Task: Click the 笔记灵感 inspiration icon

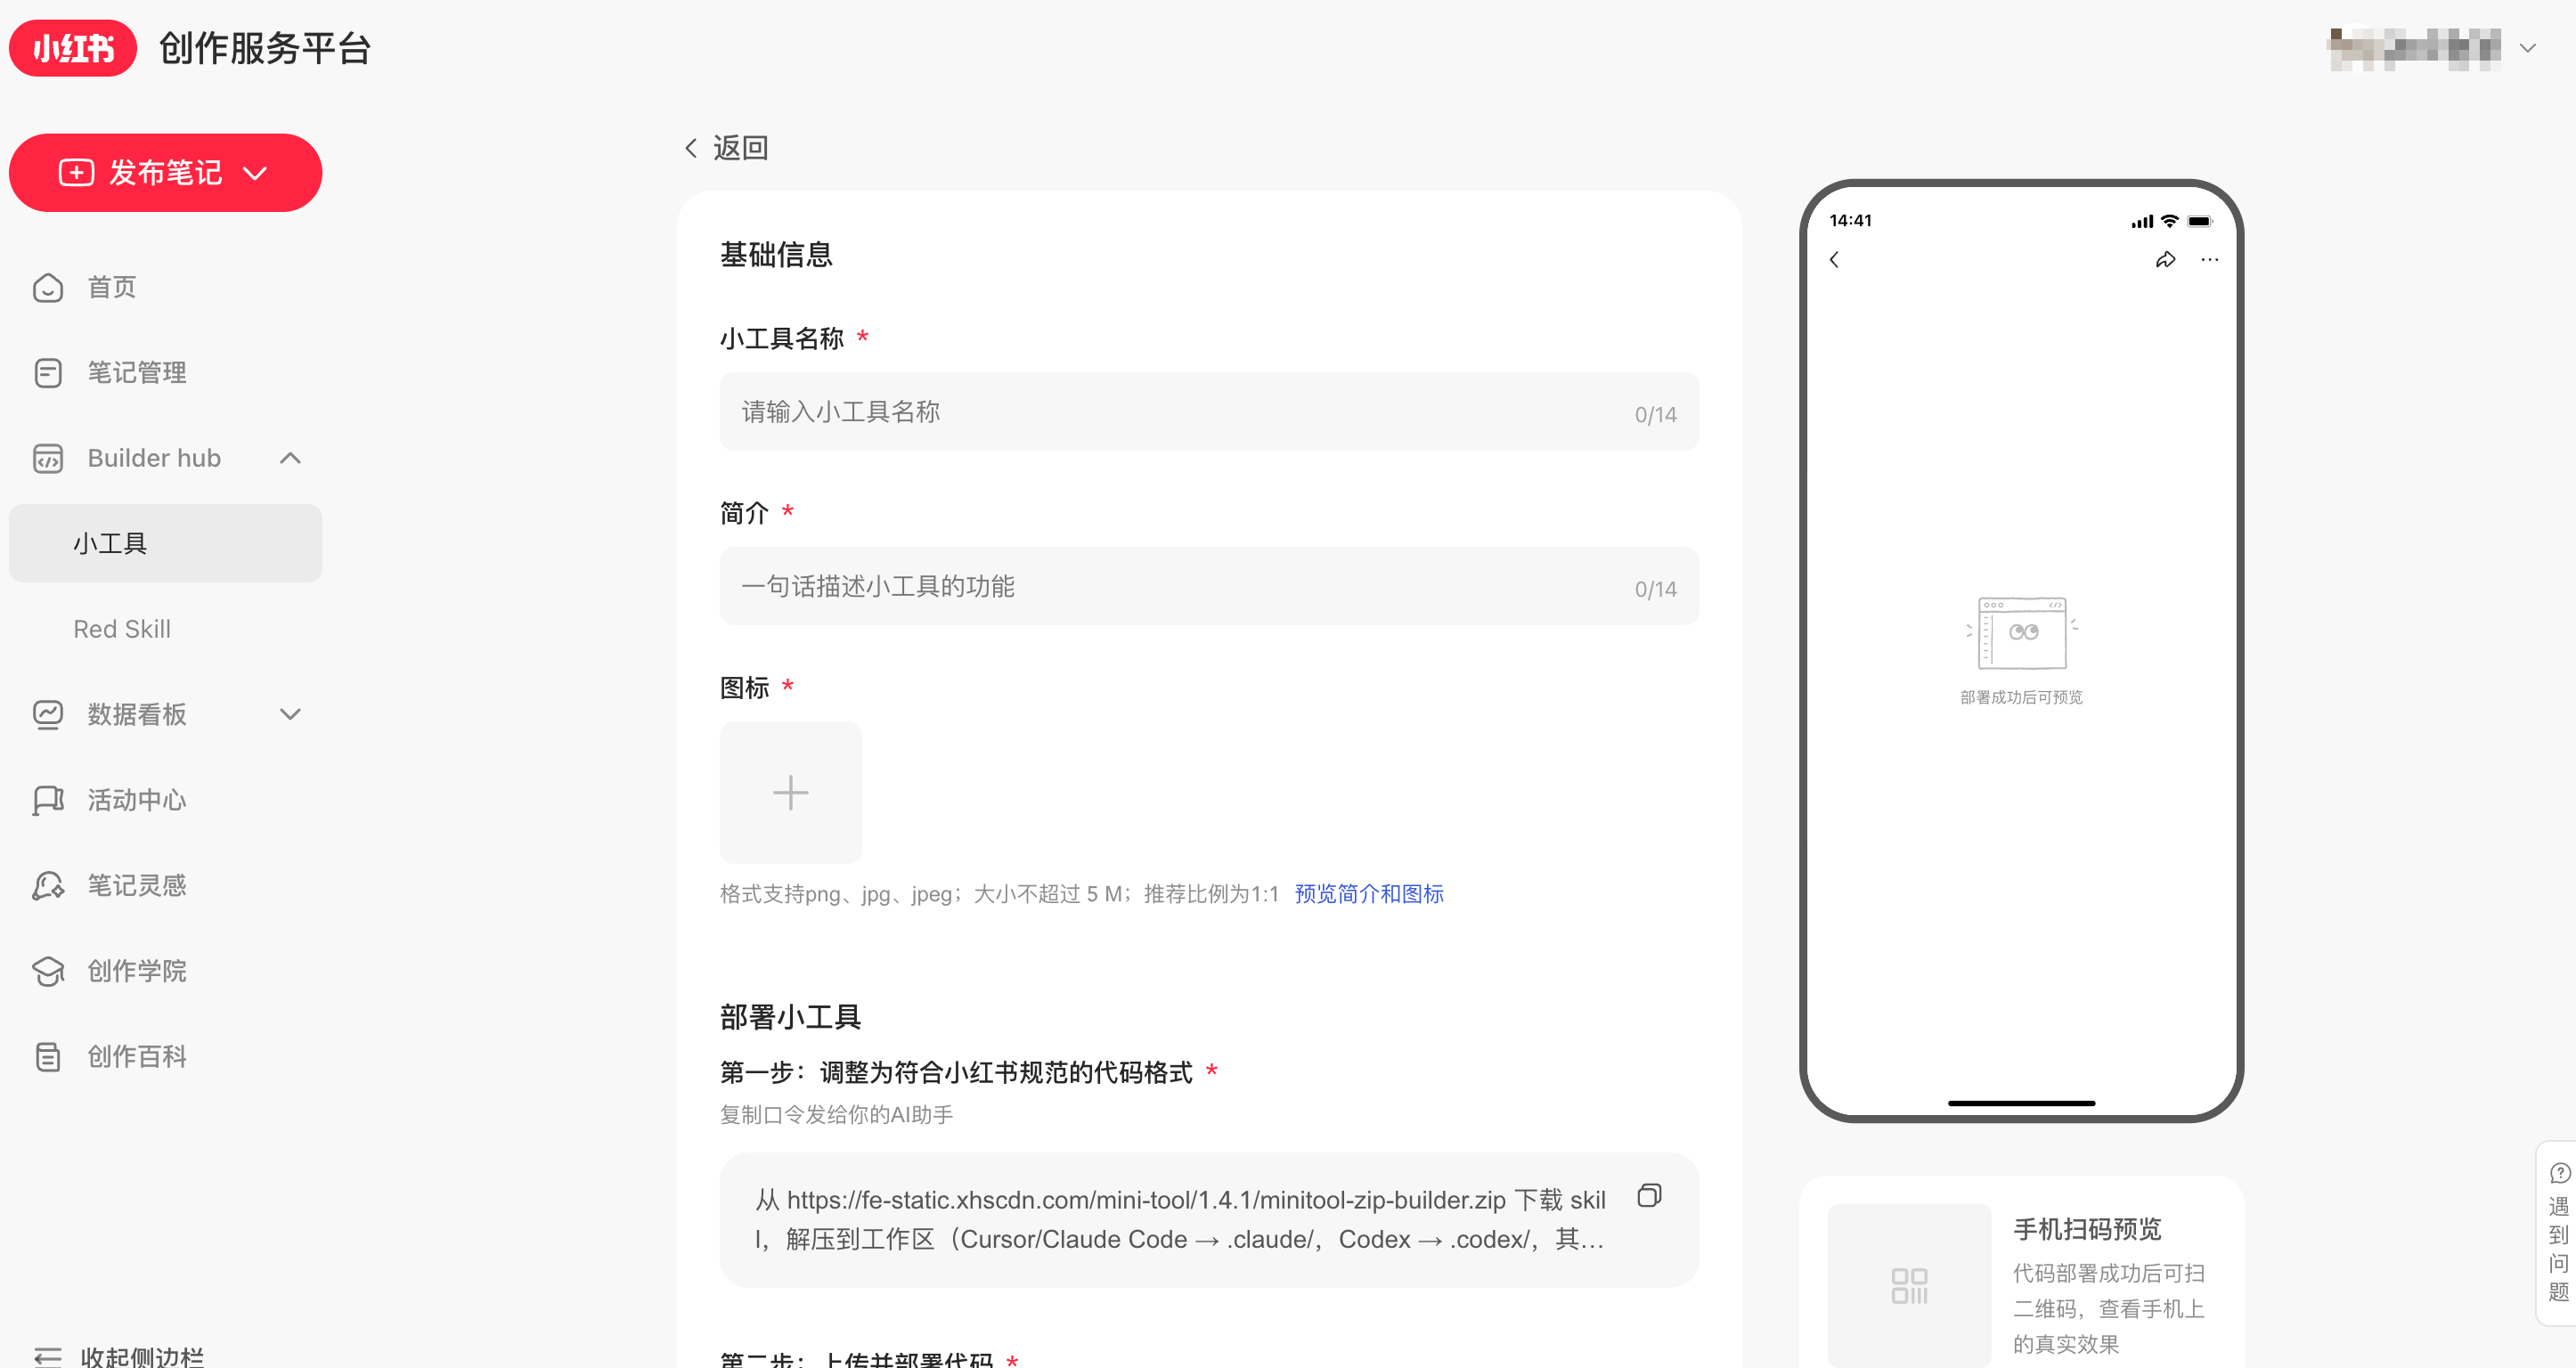Action: (x=48, y=886)
